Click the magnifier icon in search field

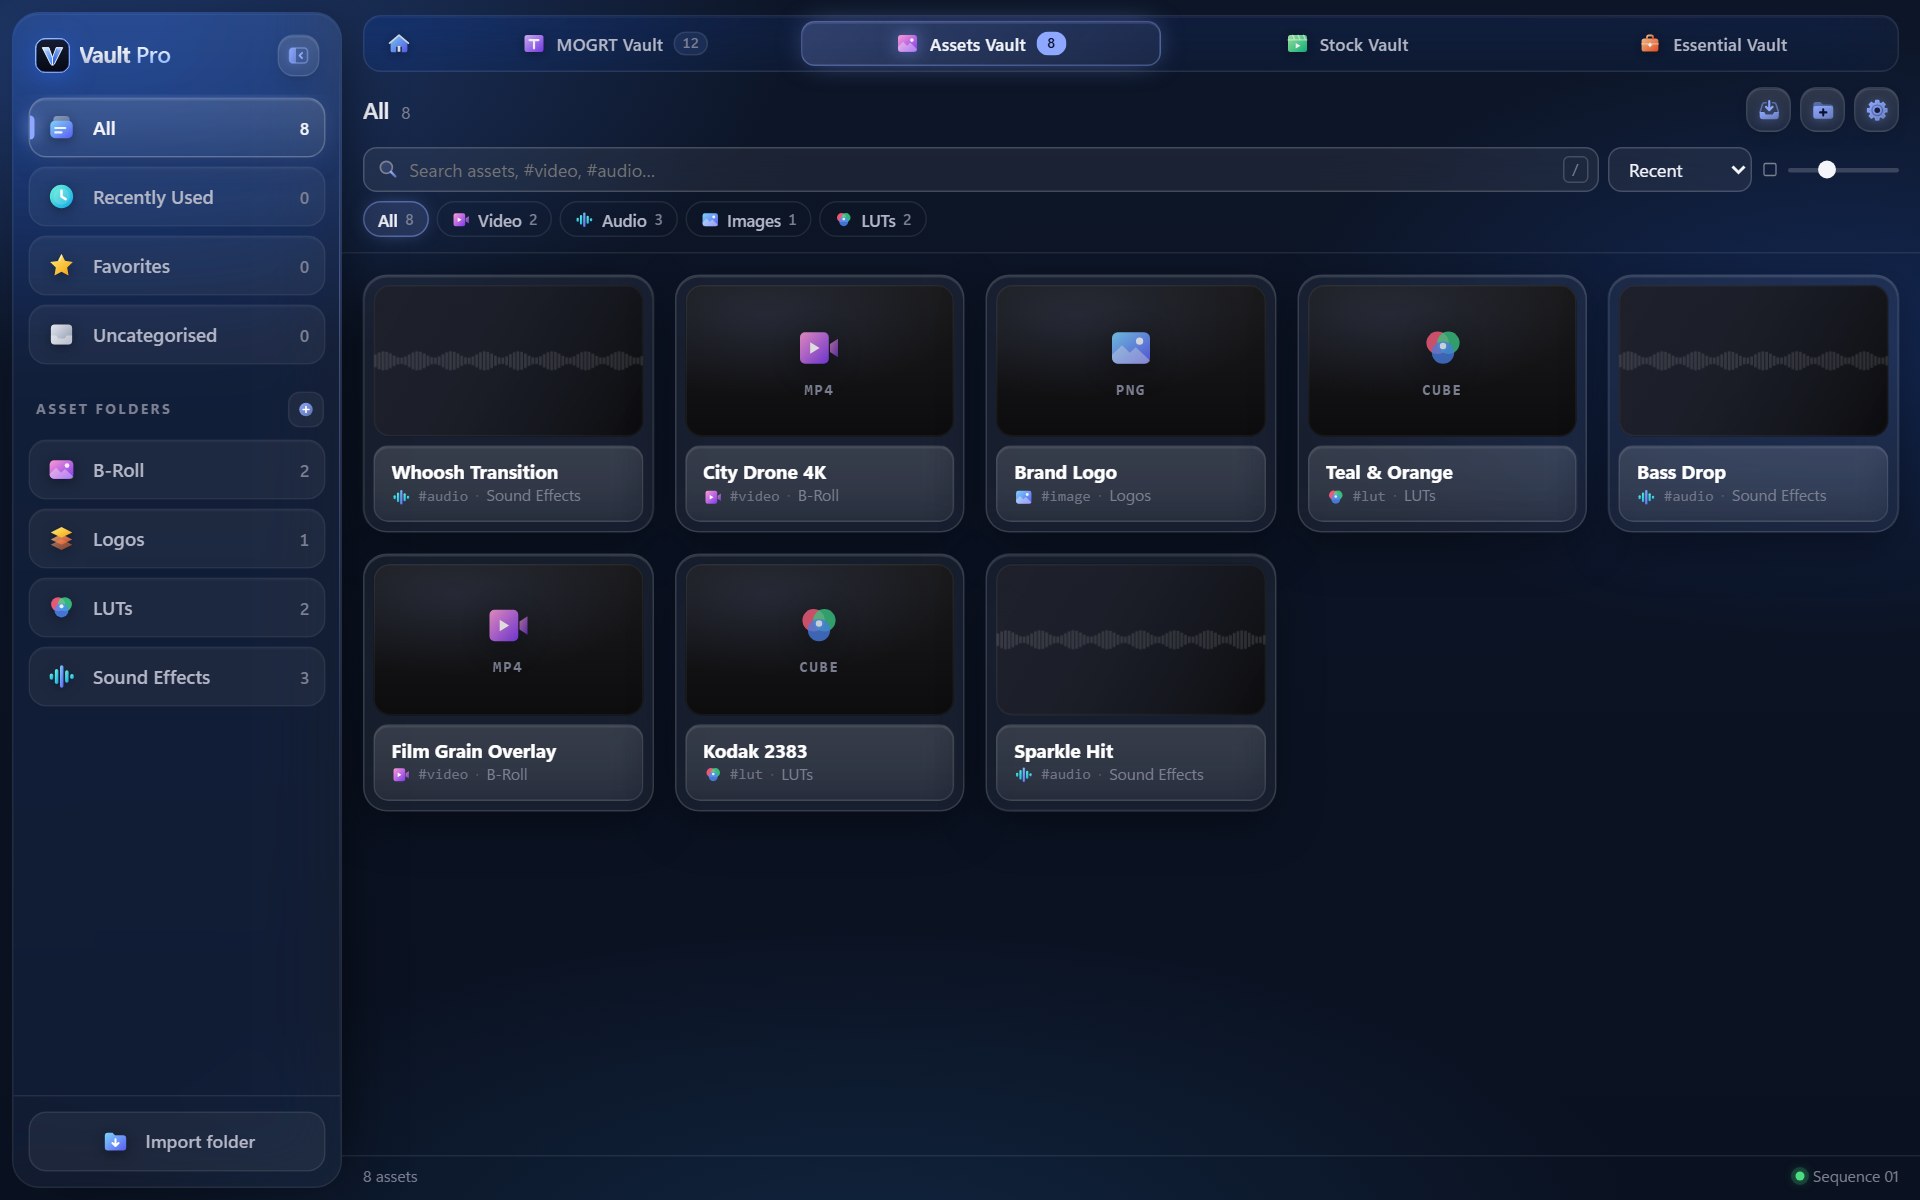[x=388, y=170]
